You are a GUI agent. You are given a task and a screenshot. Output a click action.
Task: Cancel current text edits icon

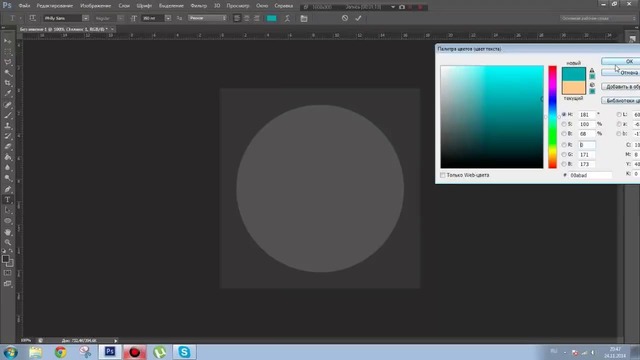[x=345, y=18]
